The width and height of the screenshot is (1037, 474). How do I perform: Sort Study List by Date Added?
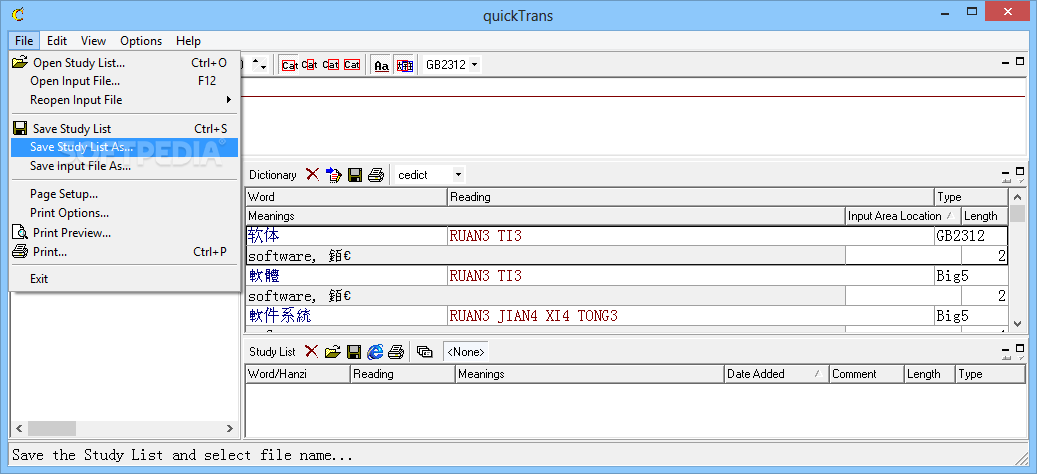776,374
